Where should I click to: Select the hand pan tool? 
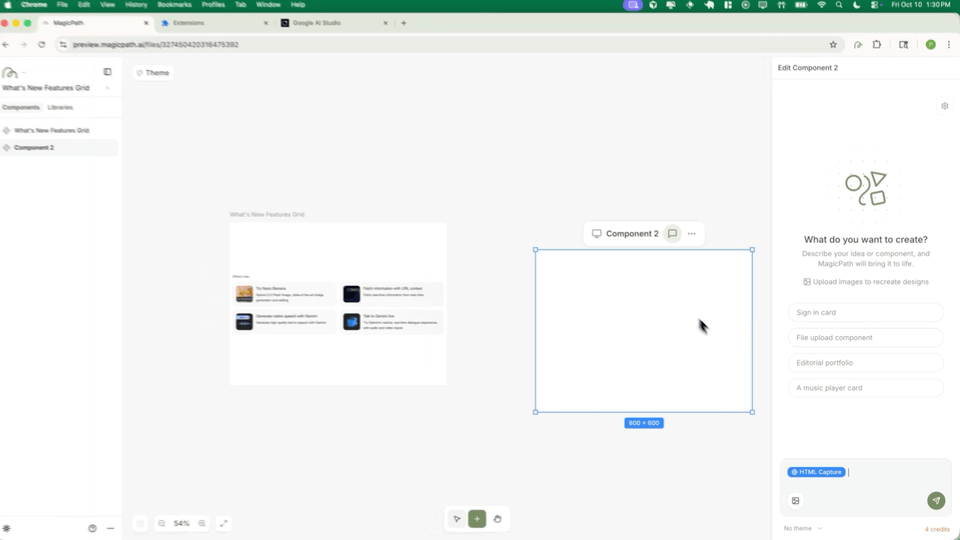[497, 519]
